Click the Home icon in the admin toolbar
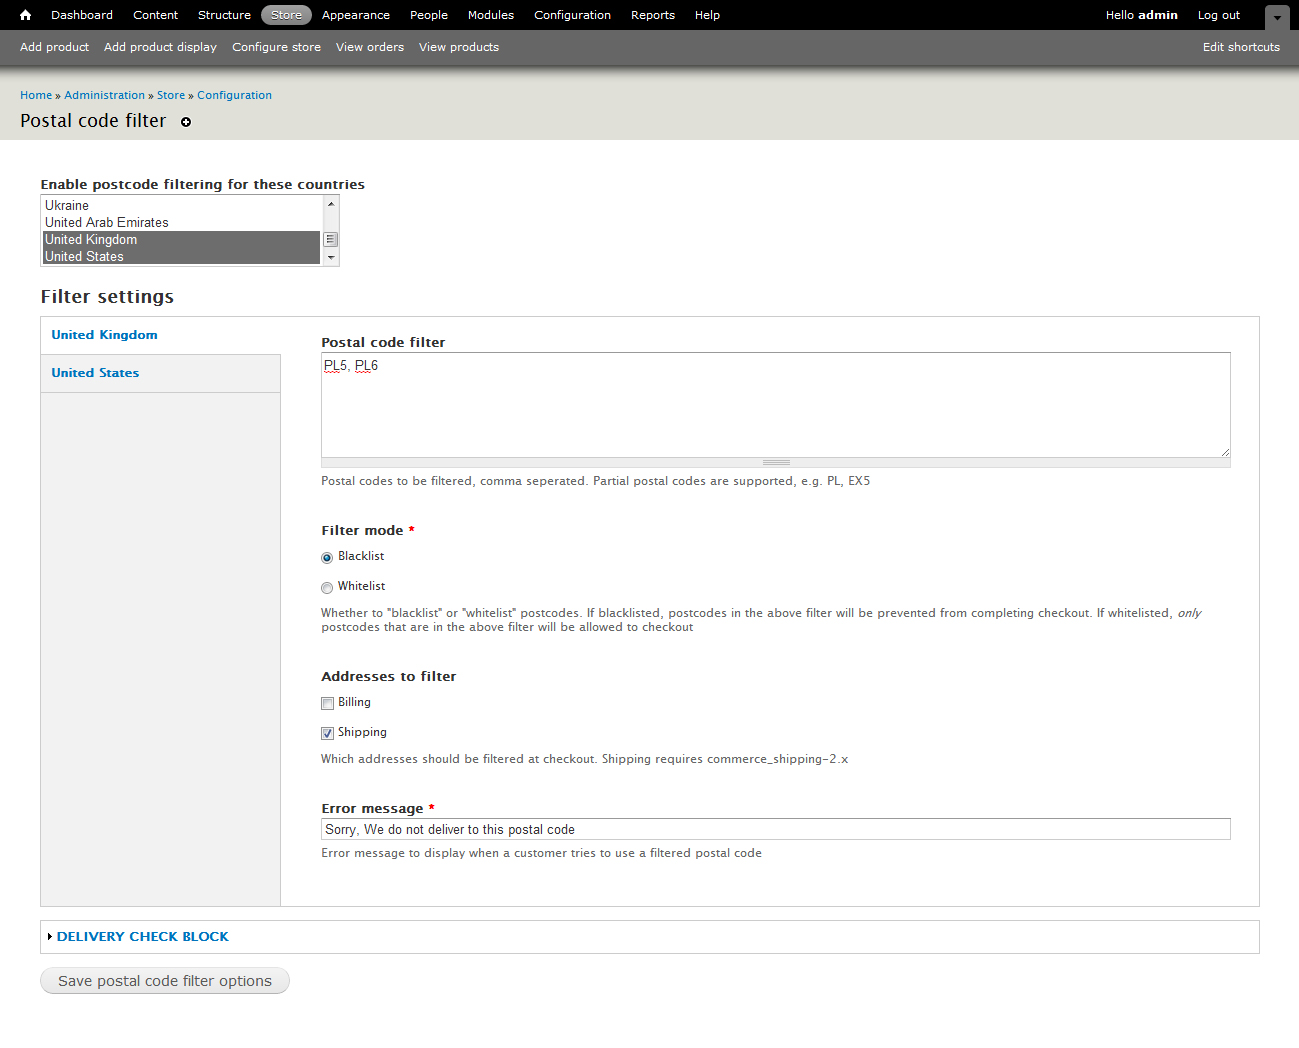The height and width of the screenshot is (1048, 1299). click(24, 15)
